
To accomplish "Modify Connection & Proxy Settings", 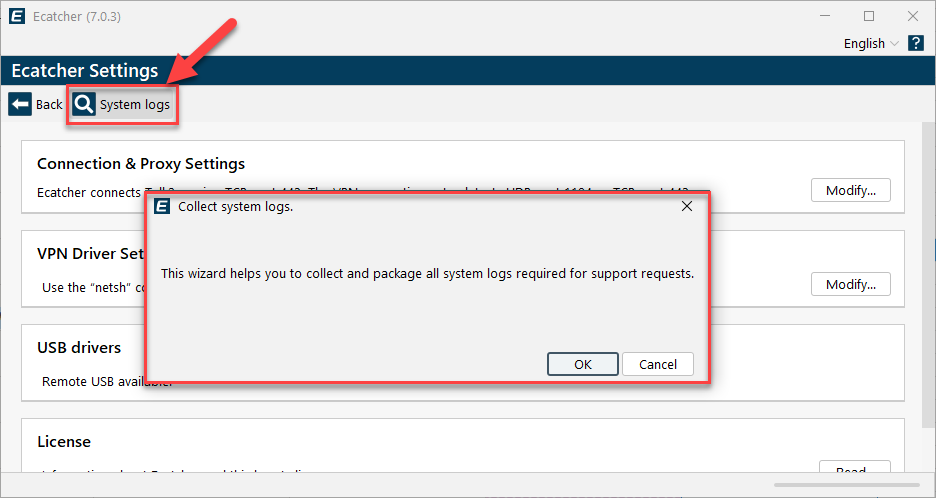I will point(851,190).
